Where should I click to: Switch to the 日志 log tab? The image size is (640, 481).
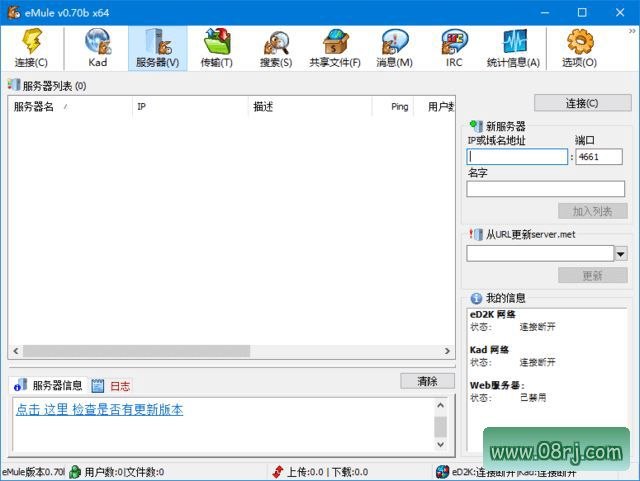[x=111, y=386]
